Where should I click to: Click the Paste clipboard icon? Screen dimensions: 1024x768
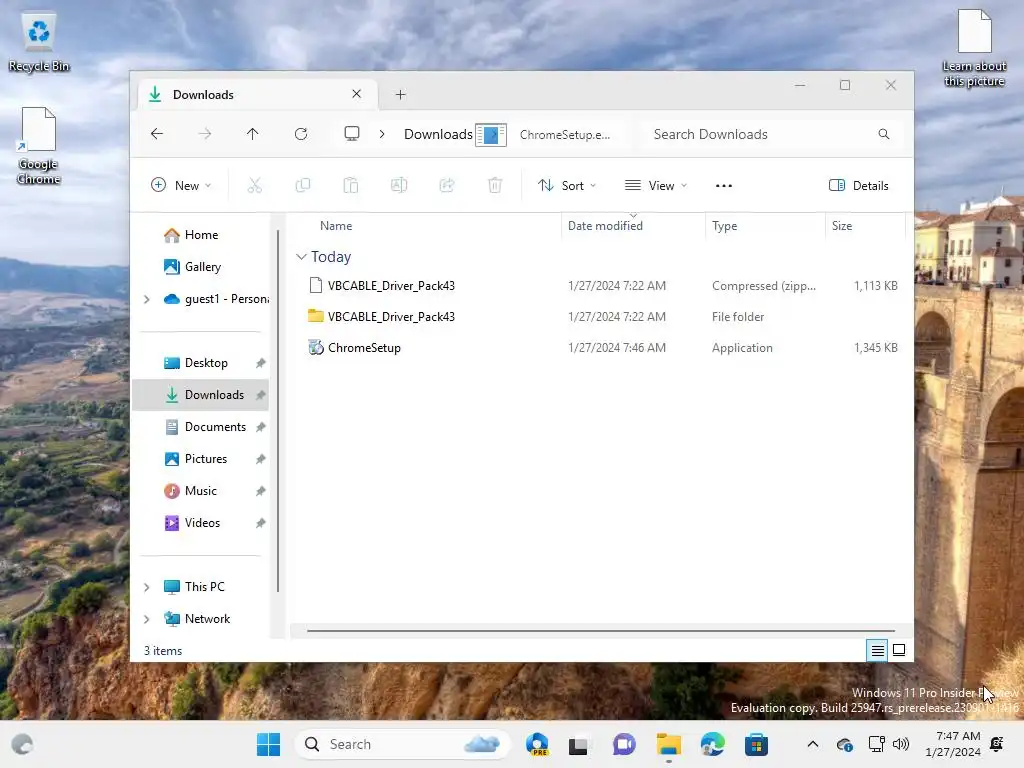tap(351, 185)
